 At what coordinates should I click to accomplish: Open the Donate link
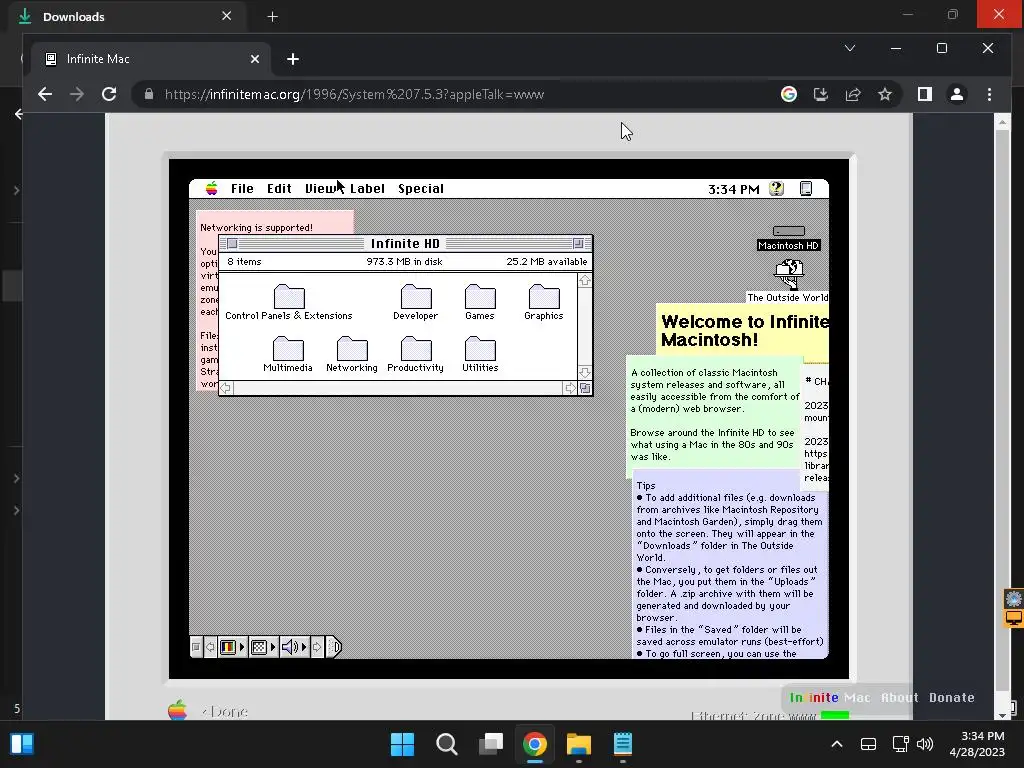point(952,697)
